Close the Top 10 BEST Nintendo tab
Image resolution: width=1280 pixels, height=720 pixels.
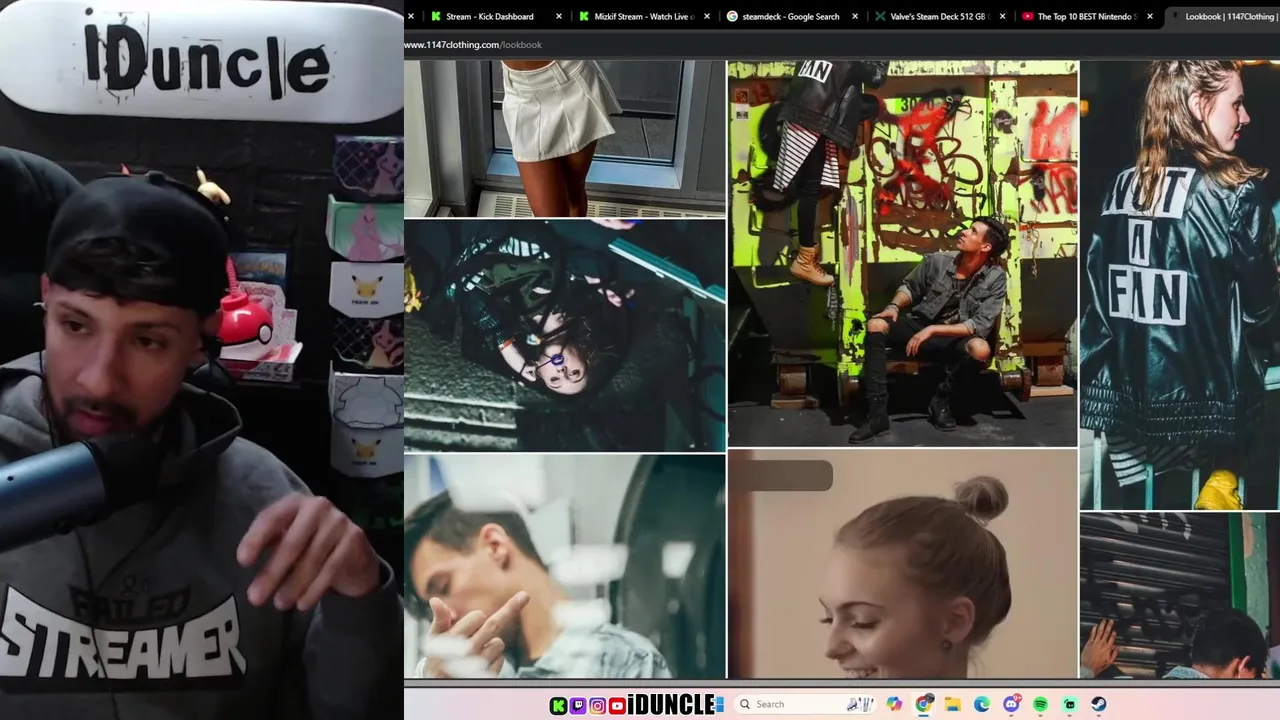(1150, 16)
